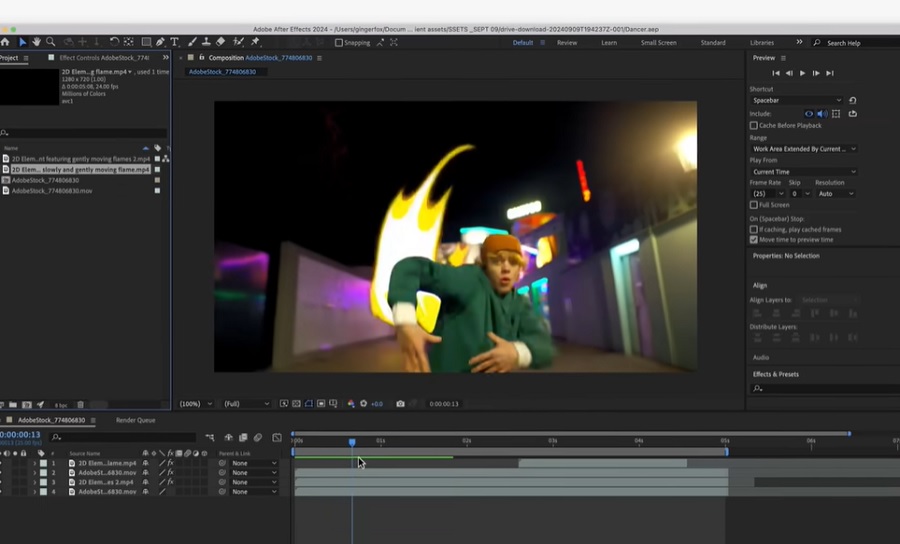The width and height of the screenshot is (900, 544).
Task: Select the Eraser tool
Action: point(220,42)
